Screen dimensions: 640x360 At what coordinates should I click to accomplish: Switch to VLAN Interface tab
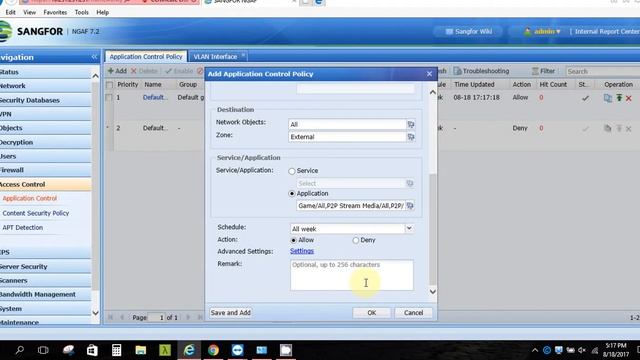[215, 57]
